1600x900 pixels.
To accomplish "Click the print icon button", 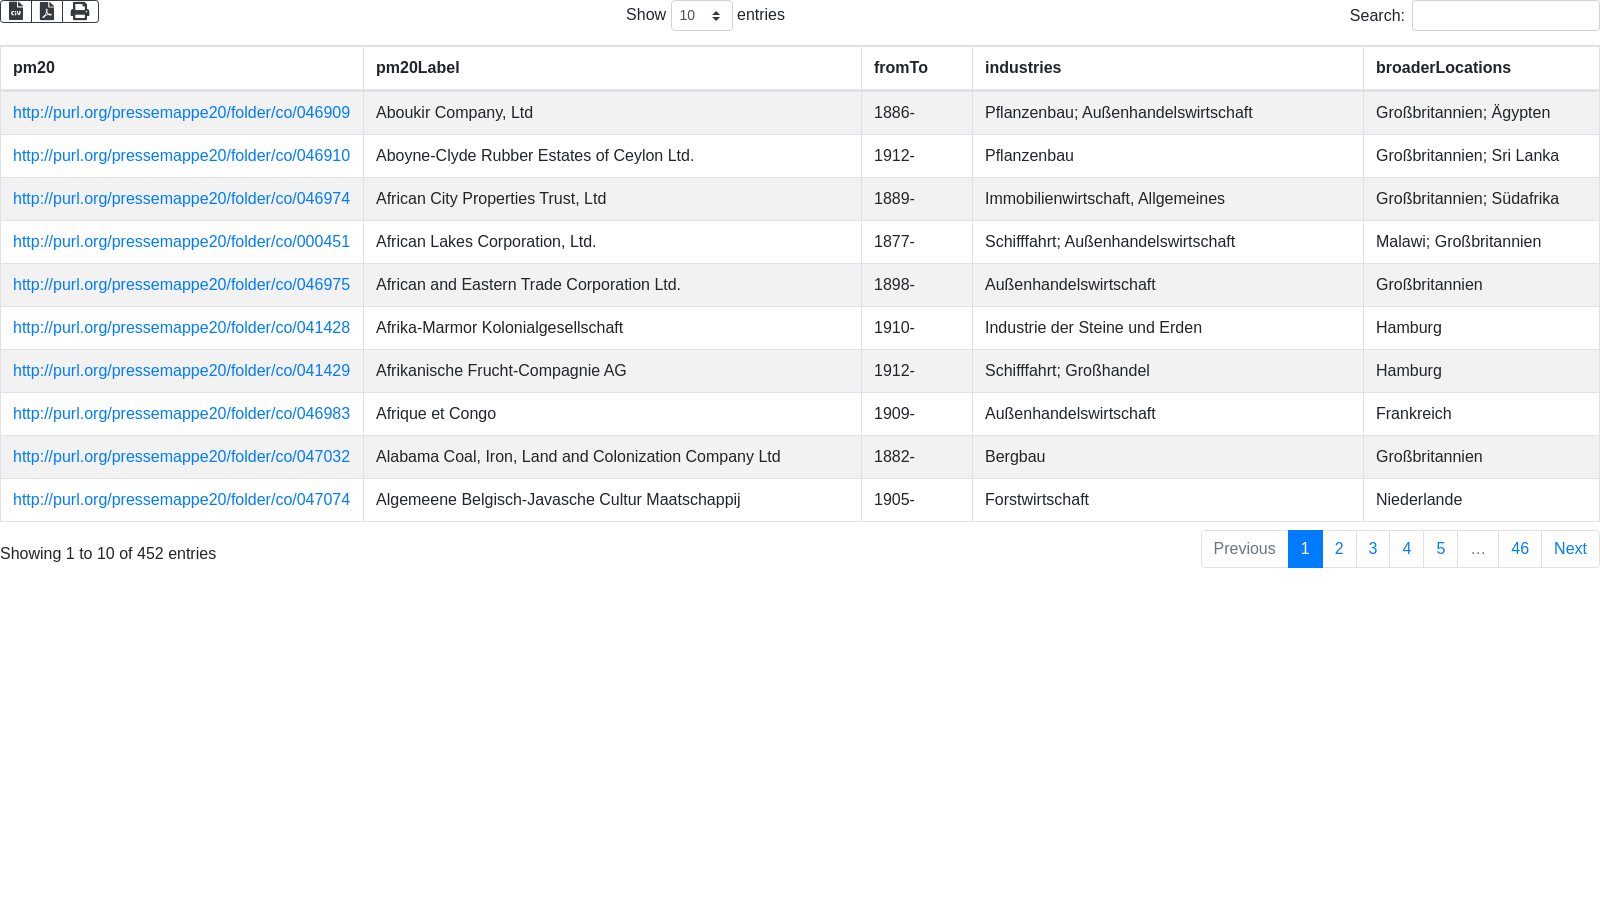I will click(x=80, y=11).
